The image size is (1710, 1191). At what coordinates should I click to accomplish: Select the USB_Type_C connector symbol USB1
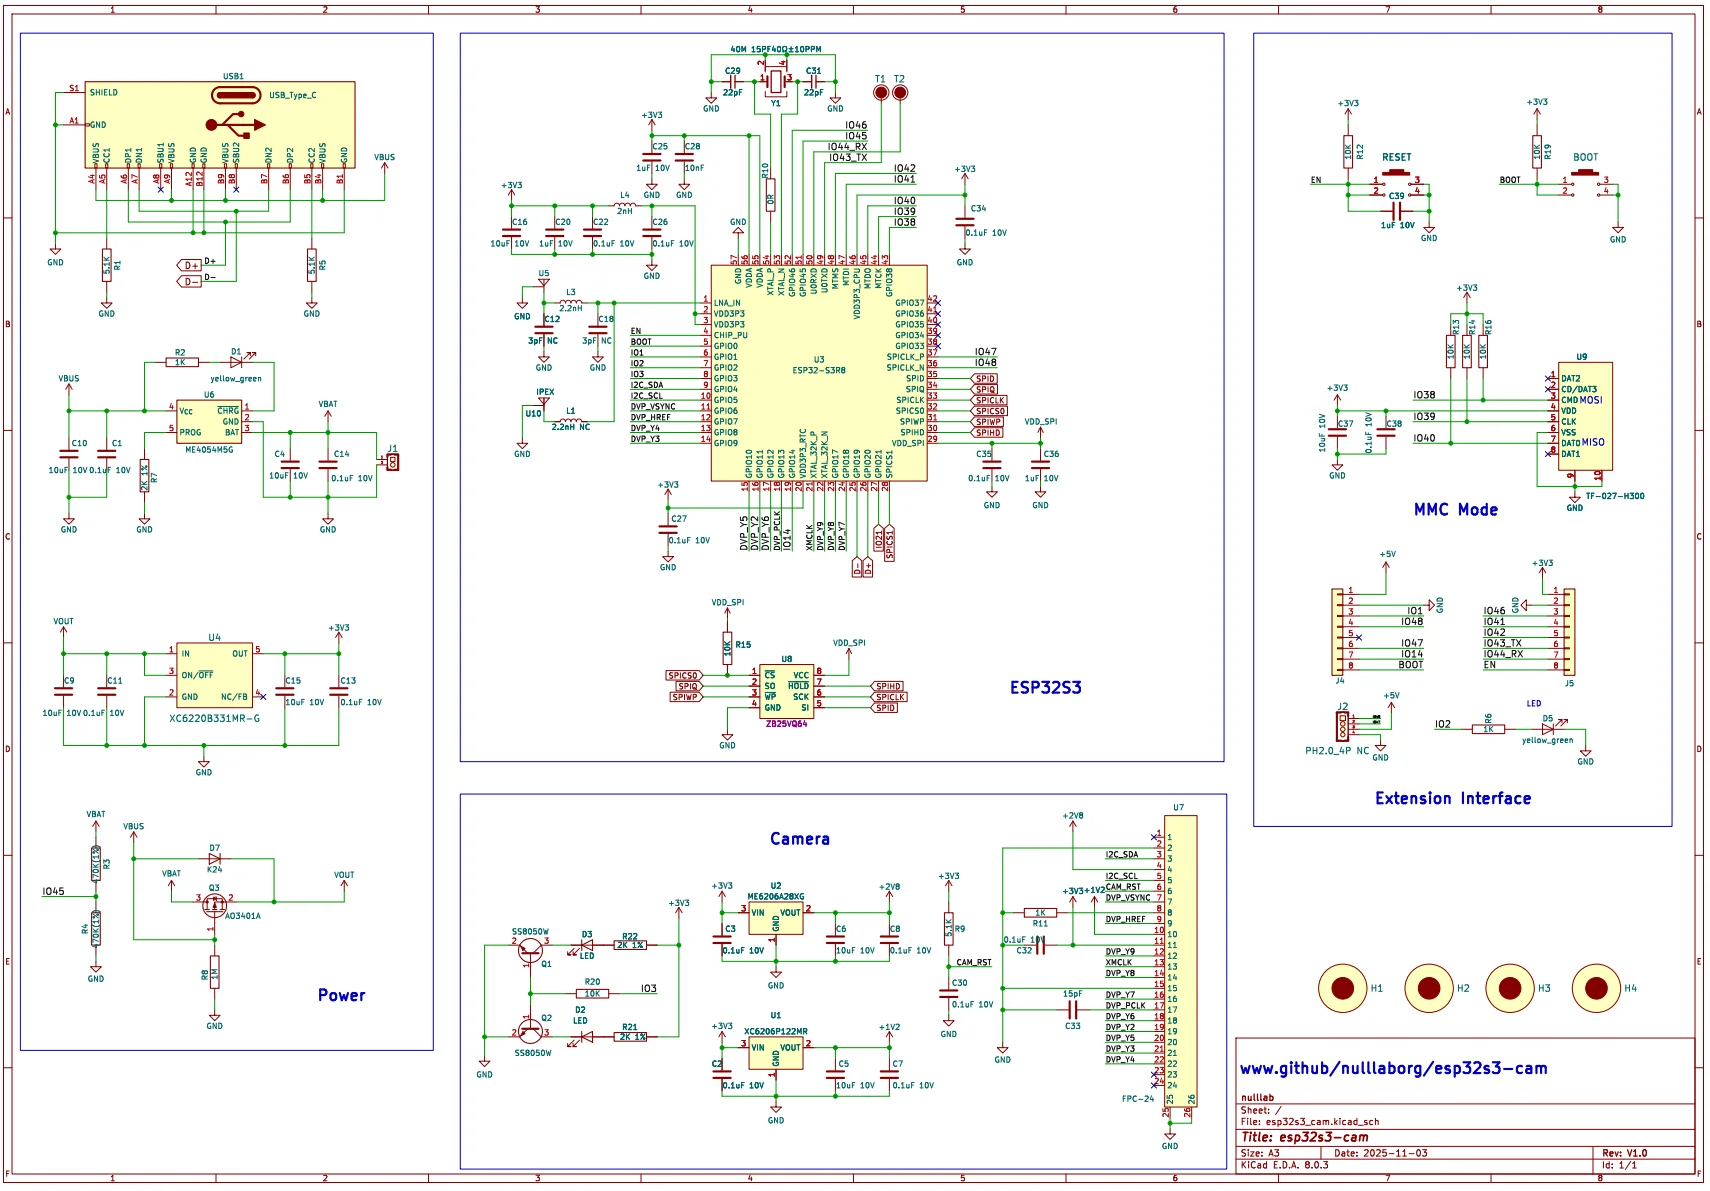point(220,125)
